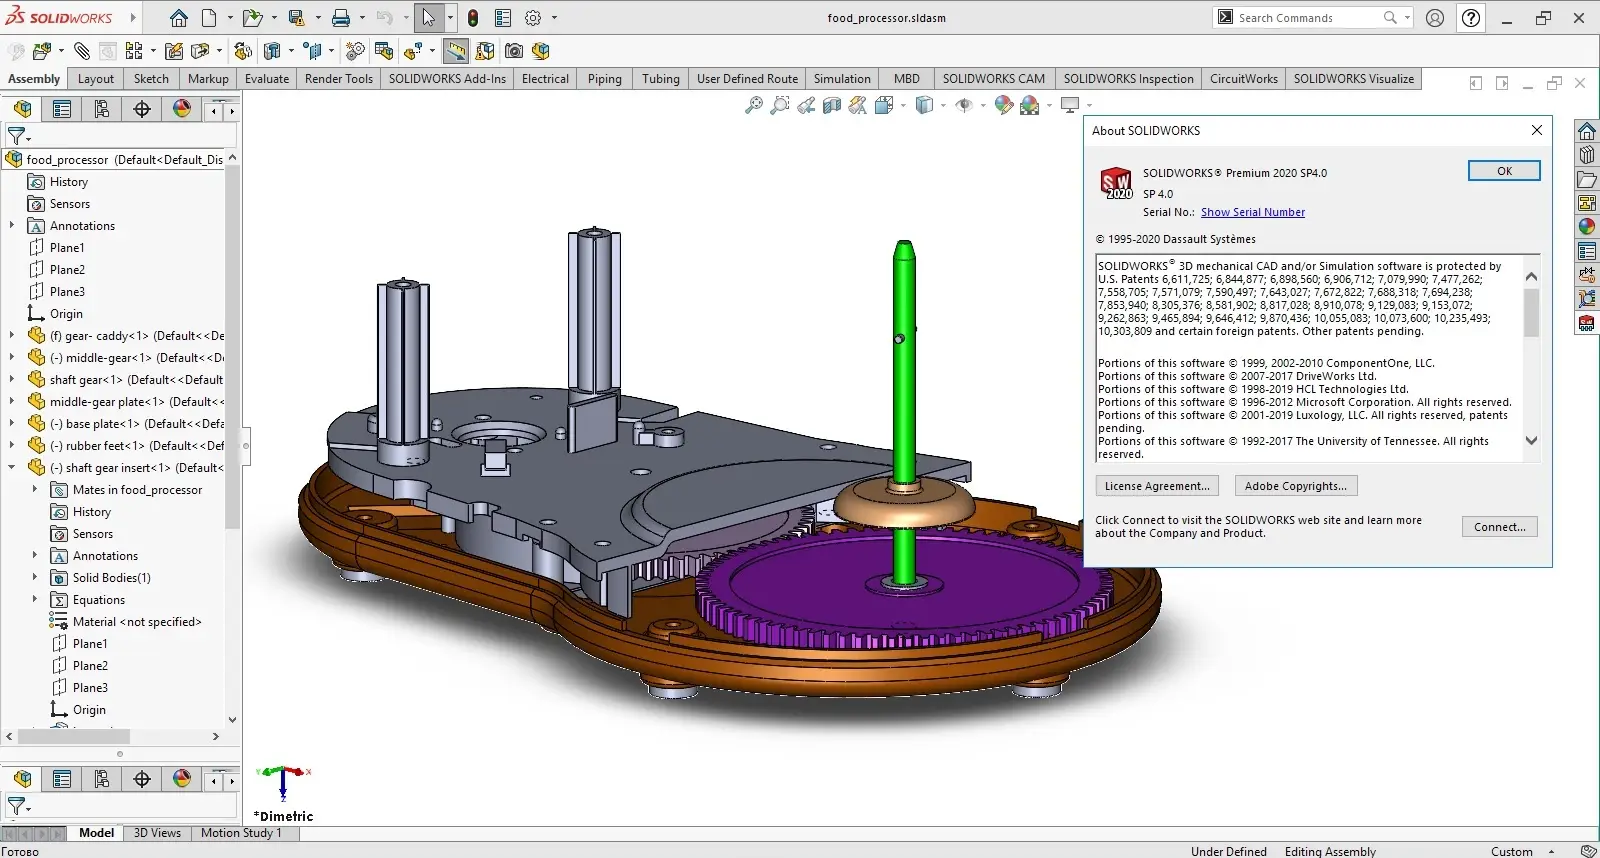
Task: Click the Show Serial Number link
Action: (1253, 212)
